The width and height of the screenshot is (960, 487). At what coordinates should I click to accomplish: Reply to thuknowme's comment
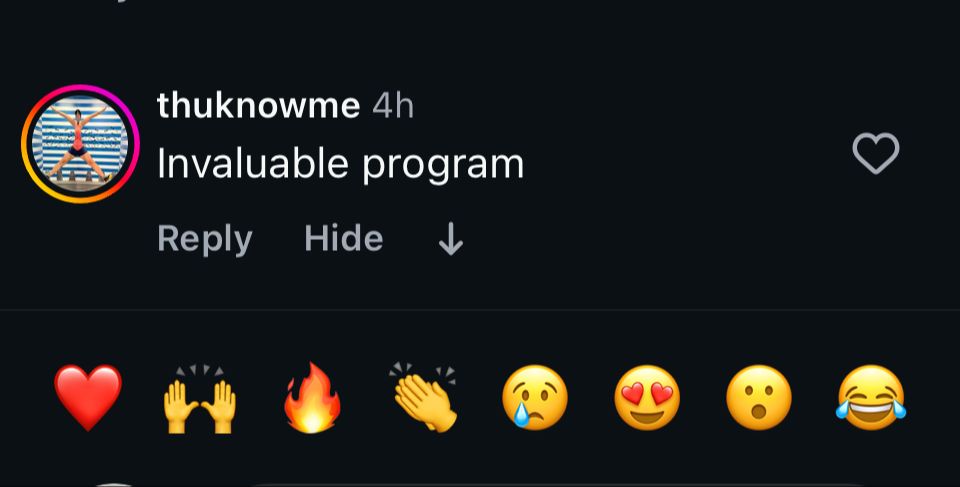(204, 238)
